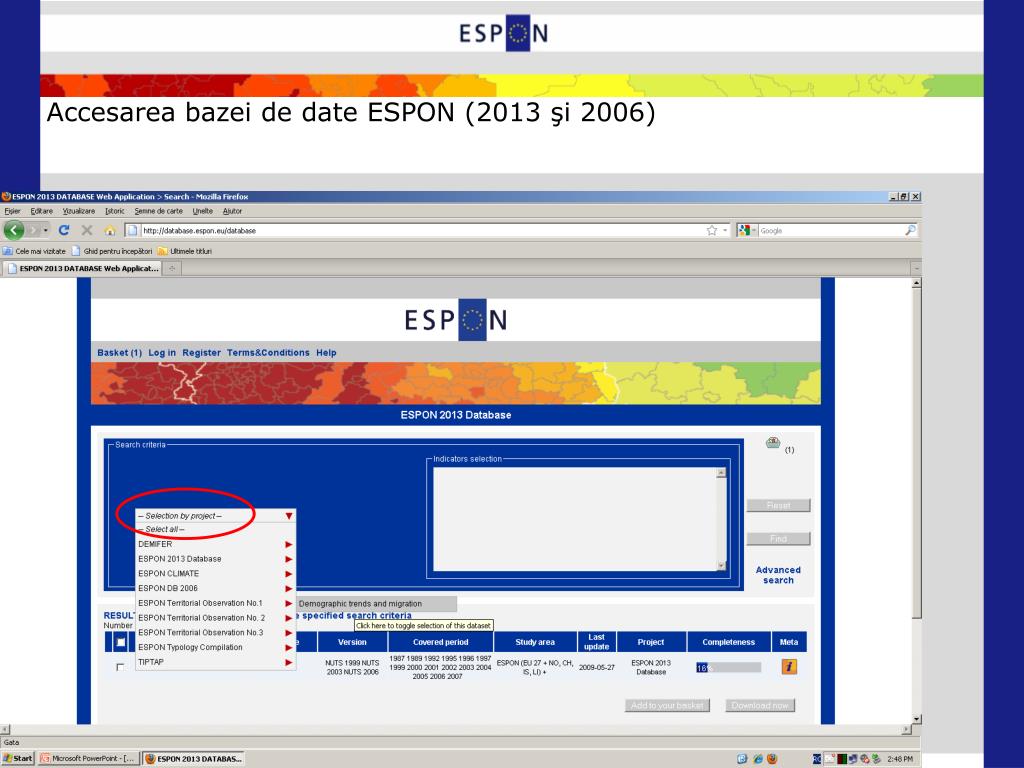Go back using the green back arrow
The height and width of the screenshot is (768, 1024).
coord(14,230)
